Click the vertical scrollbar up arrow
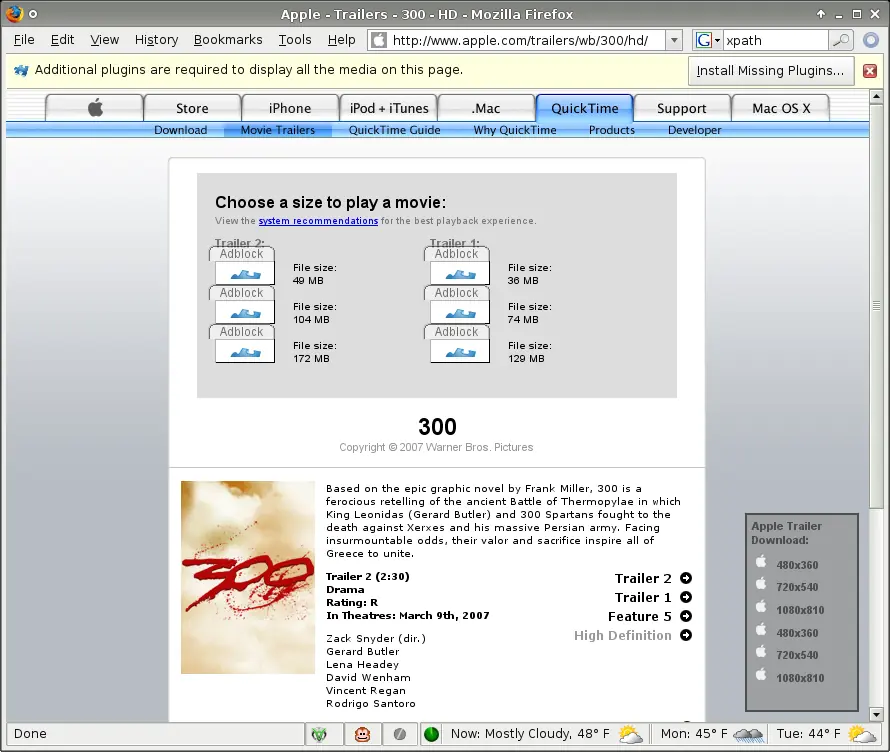The width and height of the screenshot is (890, 752). pyautogui.click(x=876, y=96)
